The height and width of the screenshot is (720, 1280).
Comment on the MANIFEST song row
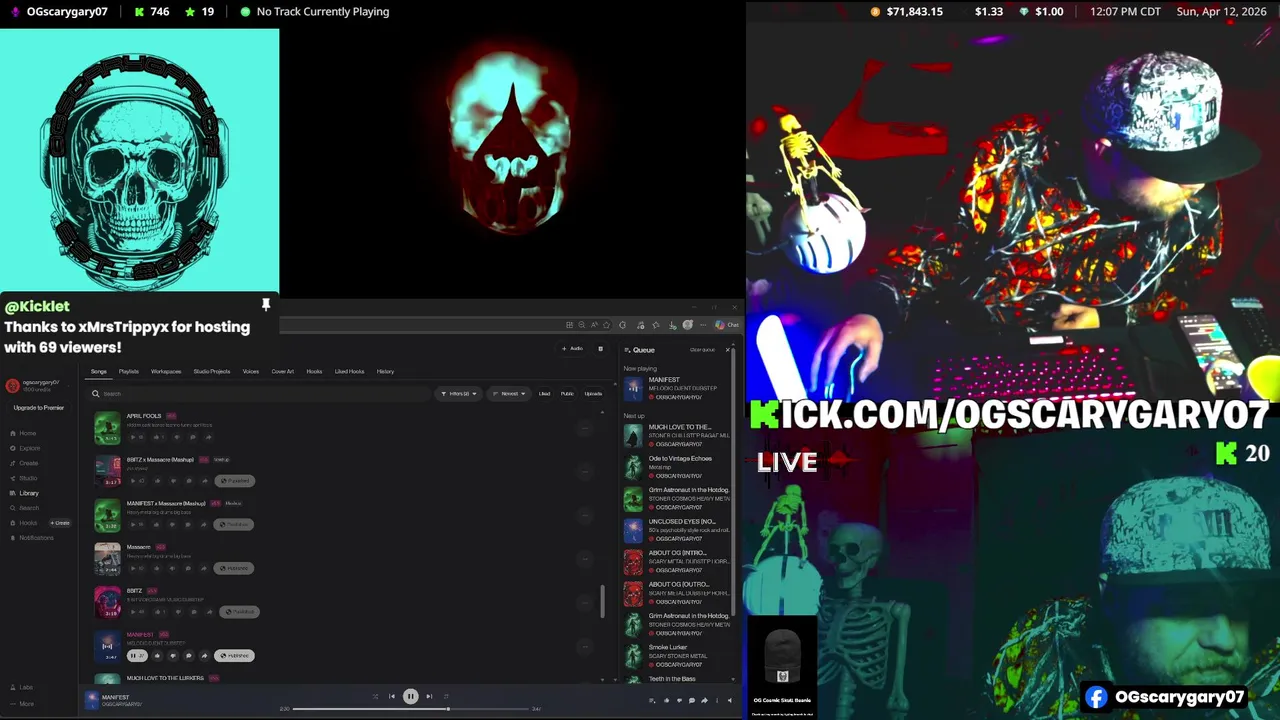tap(188, 656)
